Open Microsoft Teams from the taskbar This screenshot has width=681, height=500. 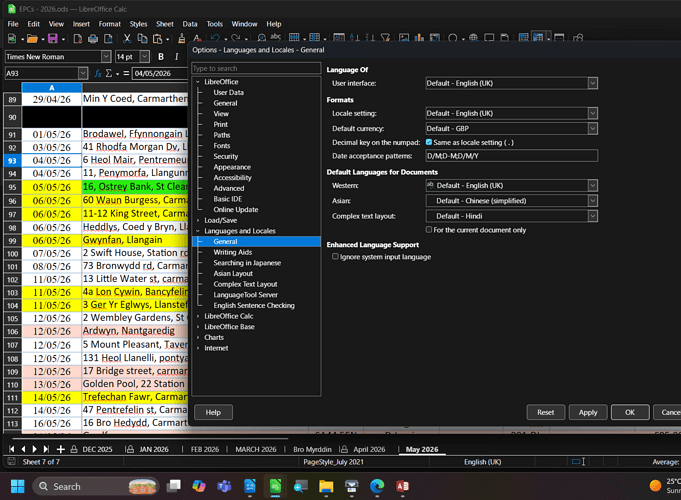click(x=224, y=486)
